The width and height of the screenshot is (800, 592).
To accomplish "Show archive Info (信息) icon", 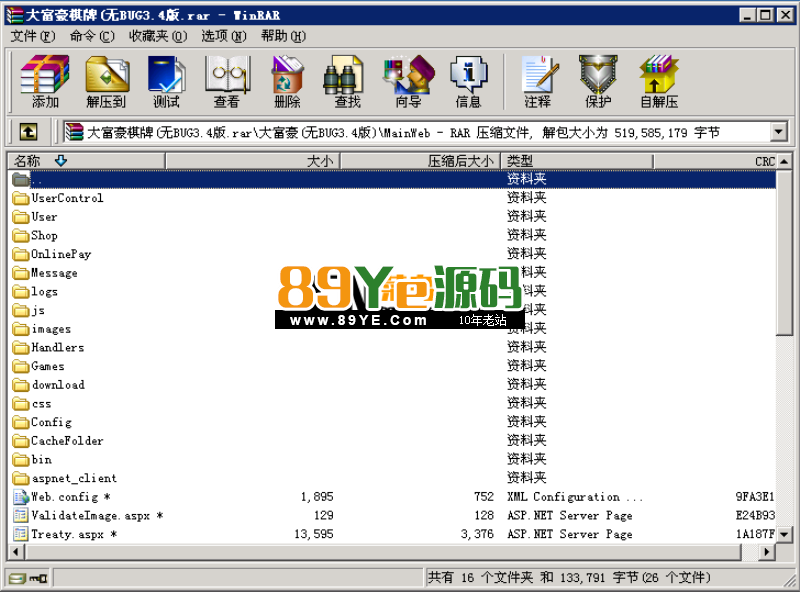I will pos(468,82).
